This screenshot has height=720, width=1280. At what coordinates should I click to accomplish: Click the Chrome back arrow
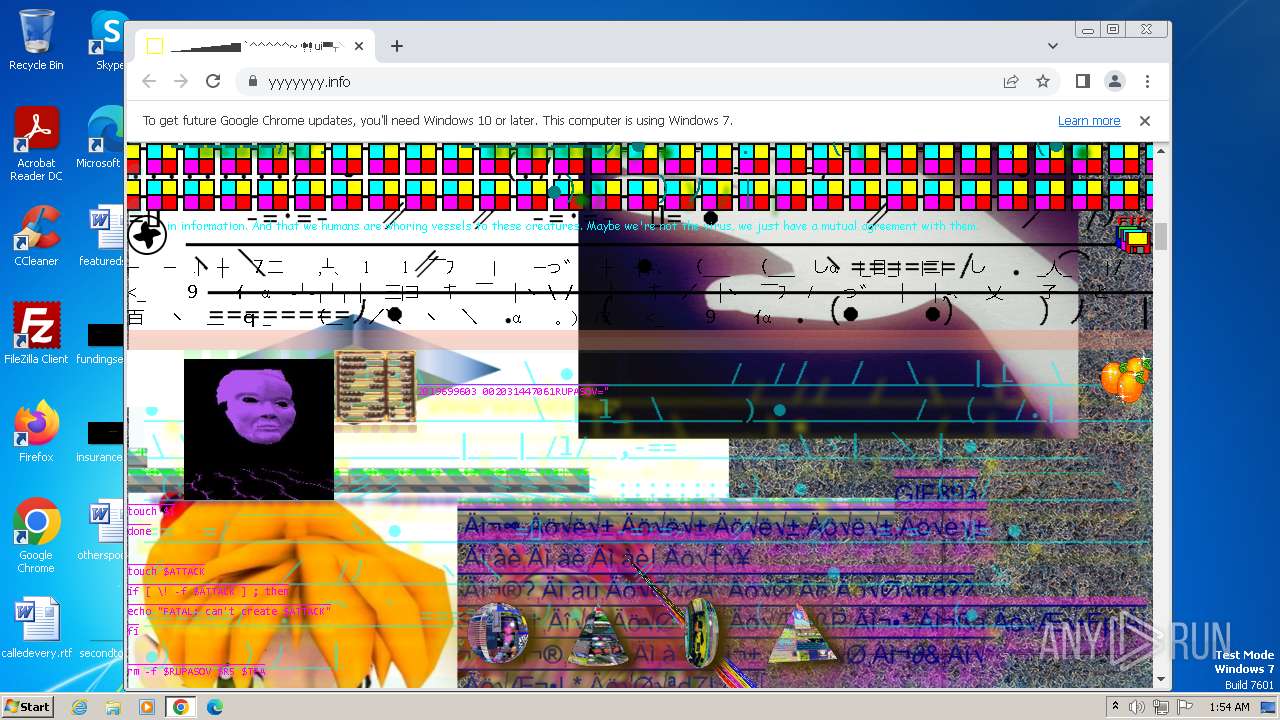(149, 81)
